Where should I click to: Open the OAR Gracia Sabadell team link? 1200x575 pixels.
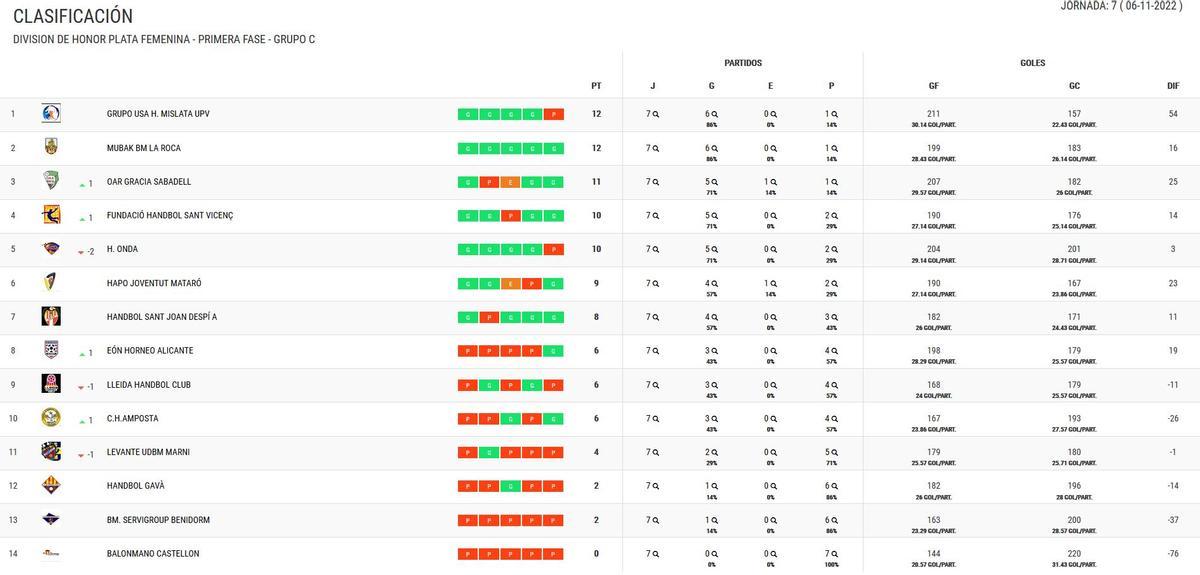(x=149, y=182)
